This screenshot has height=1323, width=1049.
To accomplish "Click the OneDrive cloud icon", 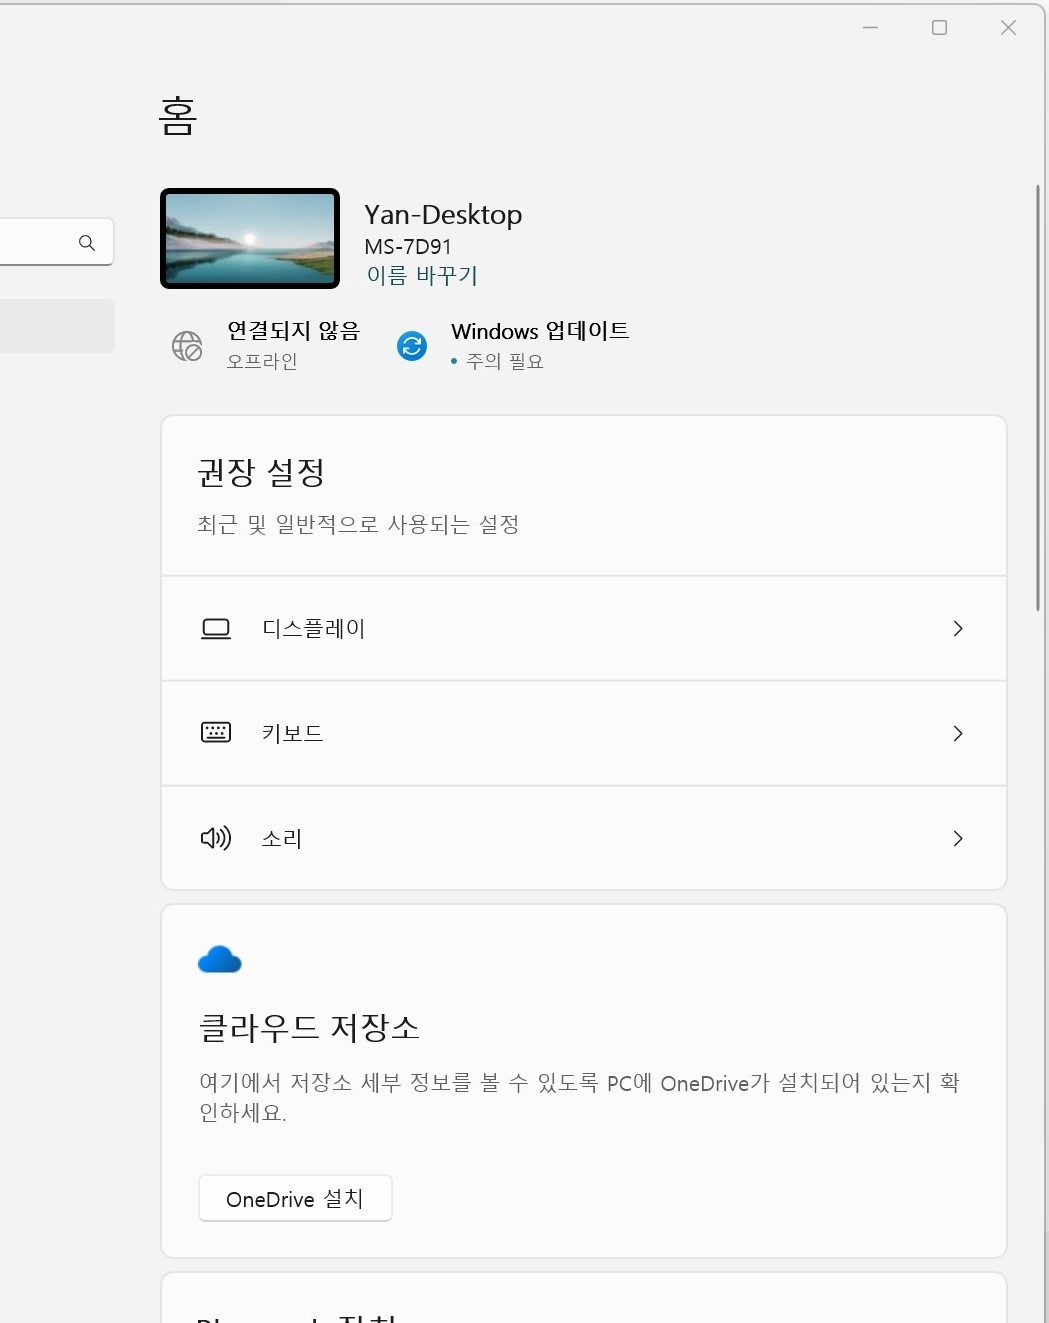I will (220, 960).
